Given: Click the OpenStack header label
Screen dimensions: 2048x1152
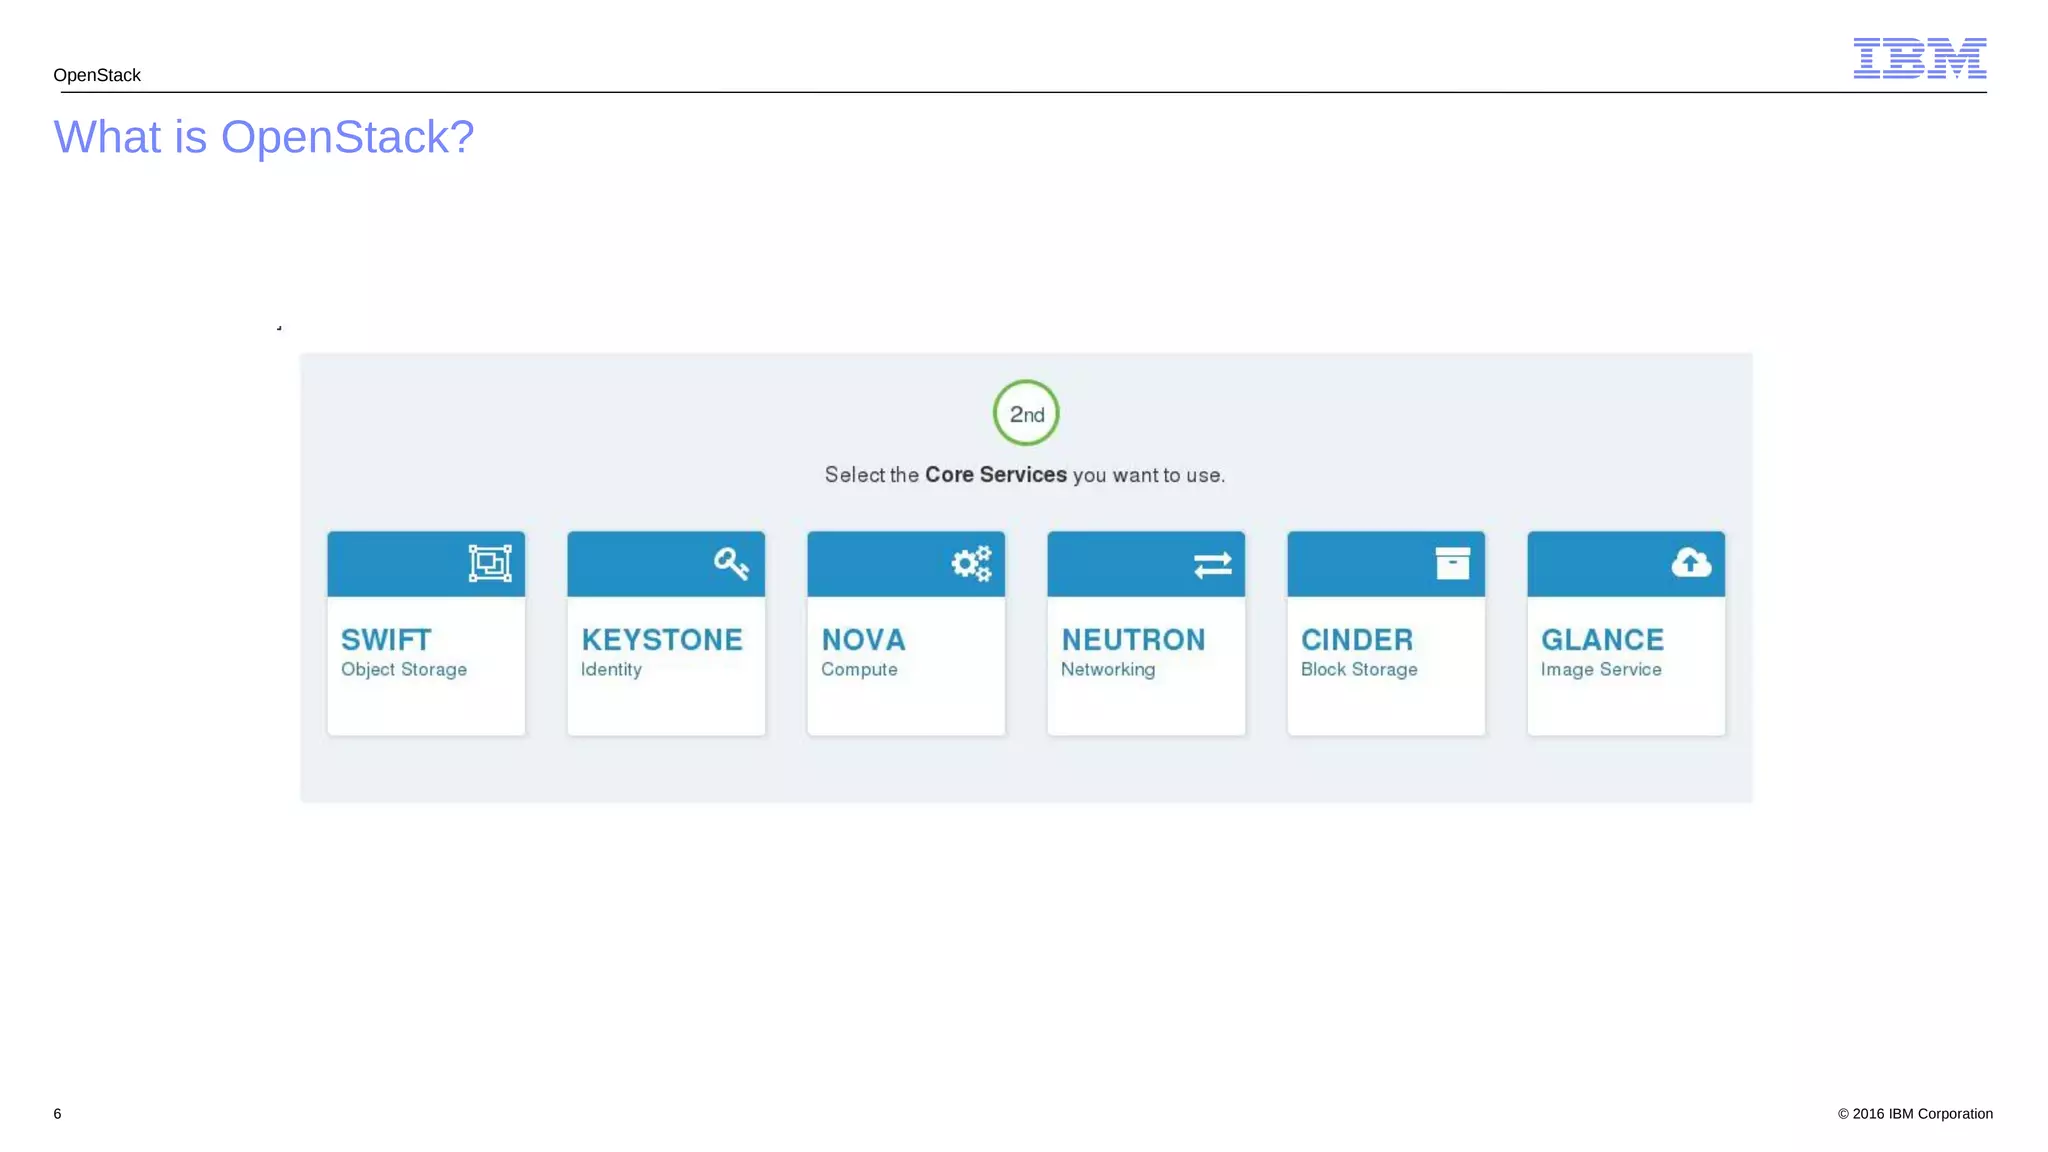Looking at the screenshot, I should tap(97, 75).
